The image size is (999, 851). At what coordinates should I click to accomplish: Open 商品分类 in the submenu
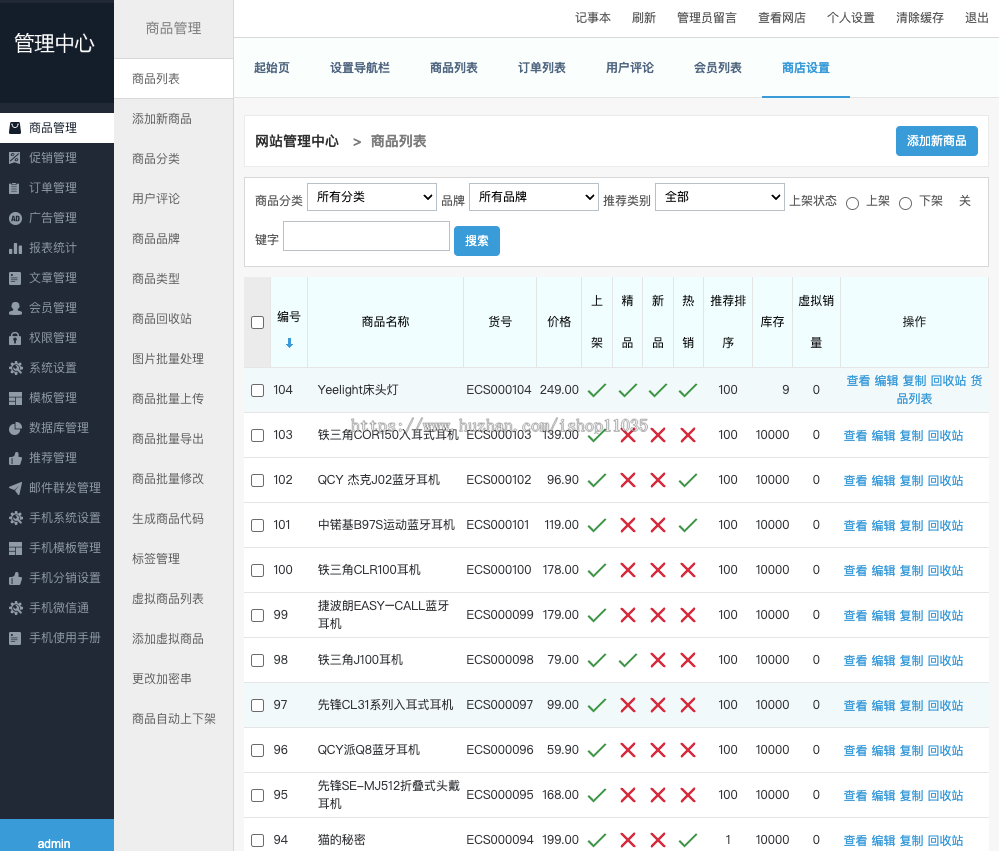point(156,159)
